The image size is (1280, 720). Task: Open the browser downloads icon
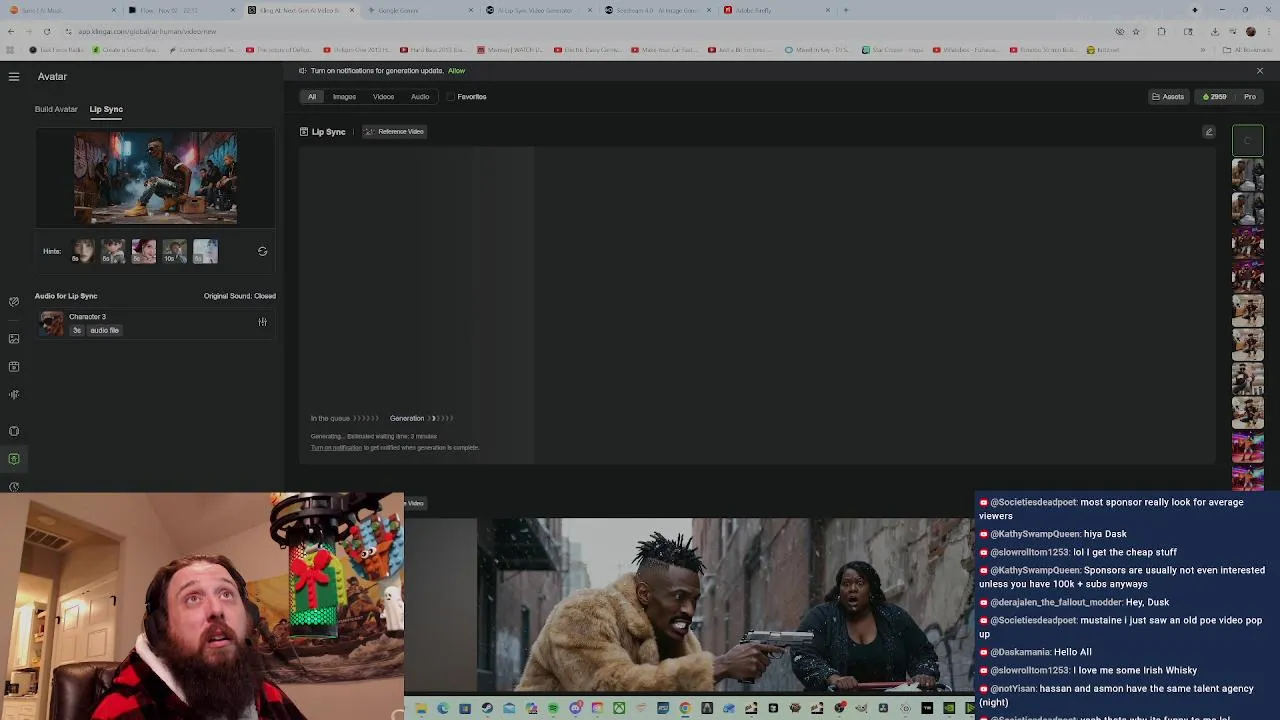[x=1214, y=31]
